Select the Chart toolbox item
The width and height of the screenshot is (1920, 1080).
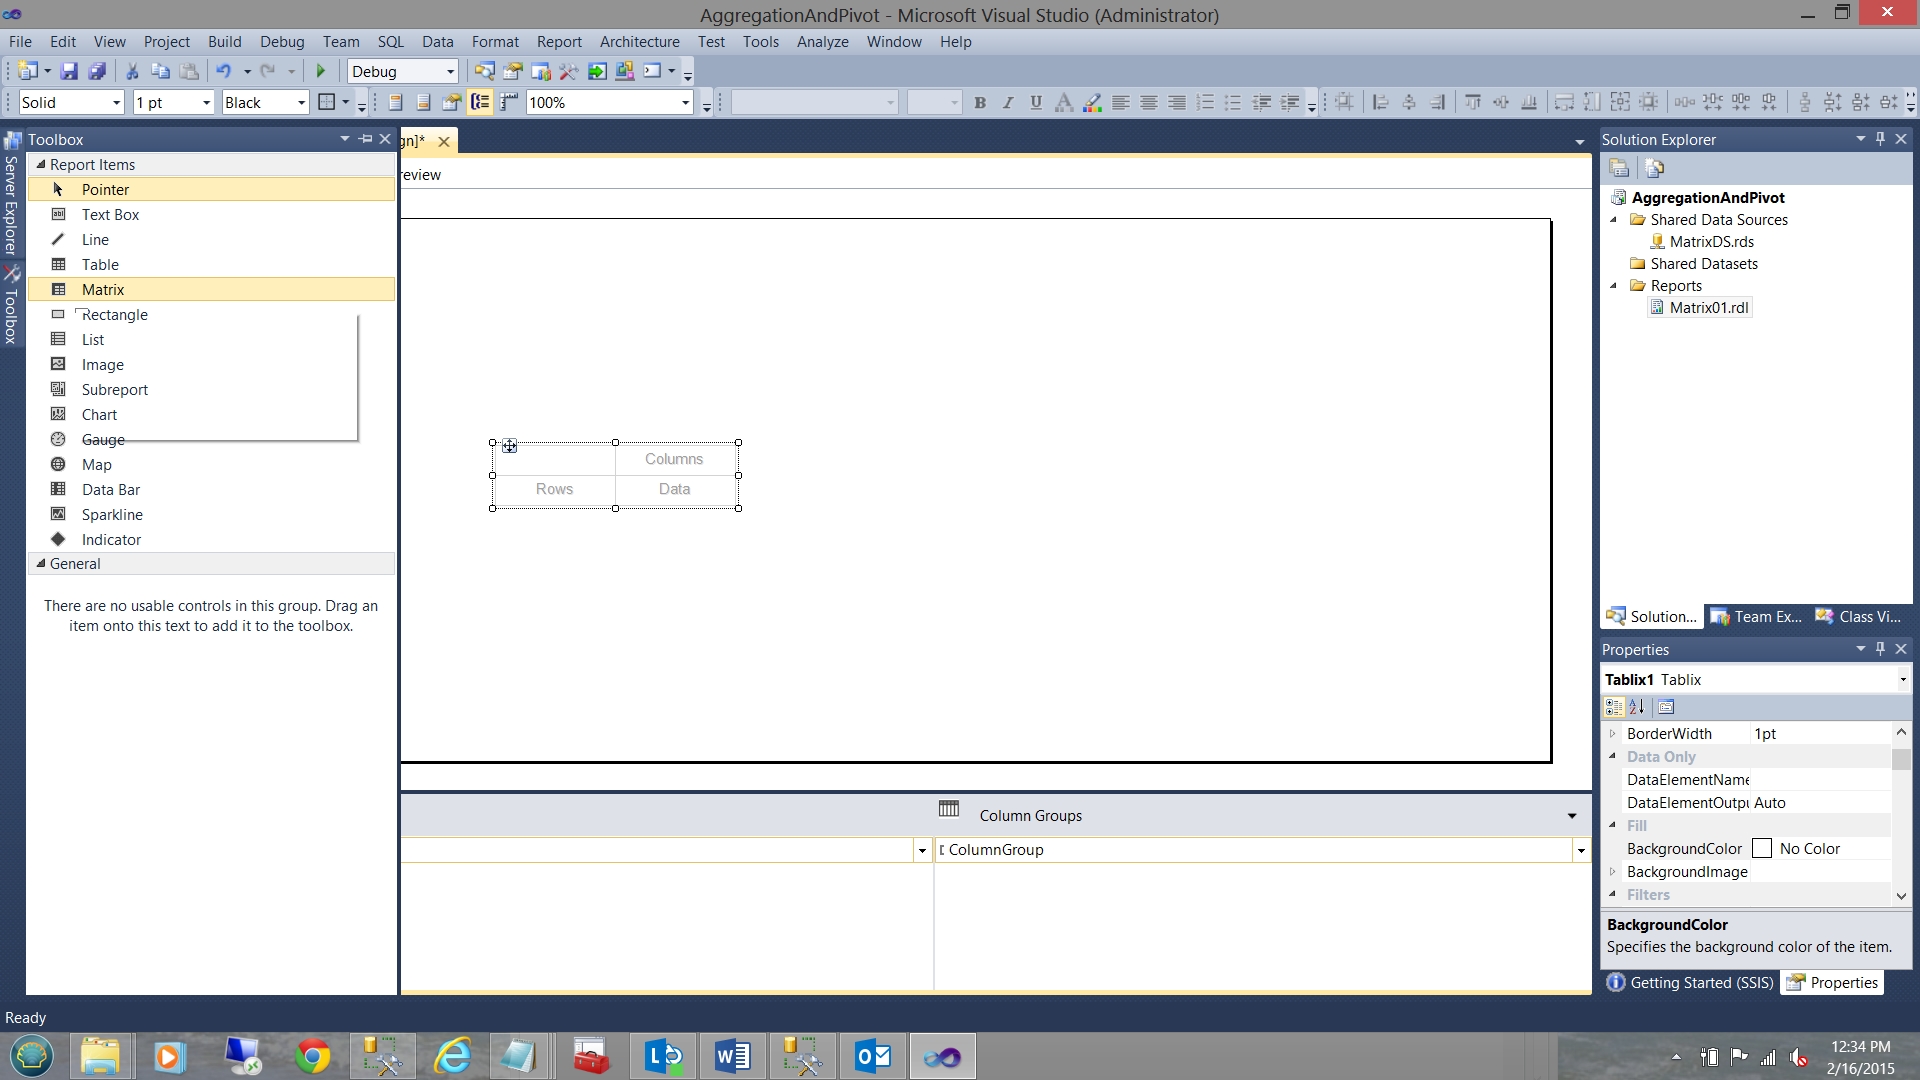pyautogui.click(x=99, y=415)
